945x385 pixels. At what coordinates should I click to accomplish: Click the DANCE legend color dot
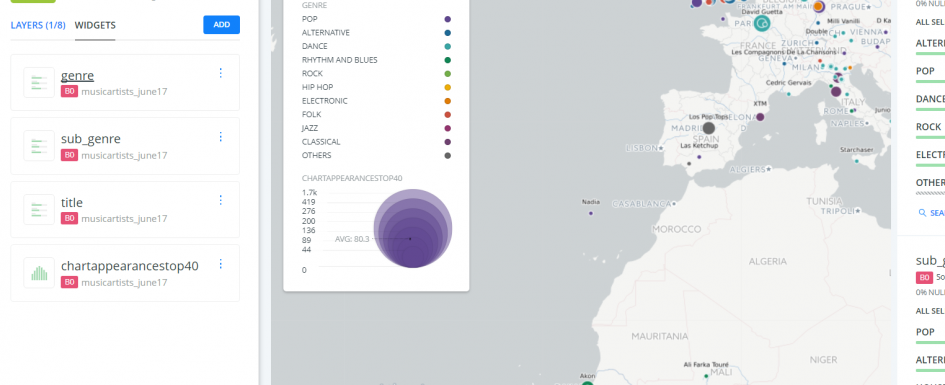click(447, 46)
